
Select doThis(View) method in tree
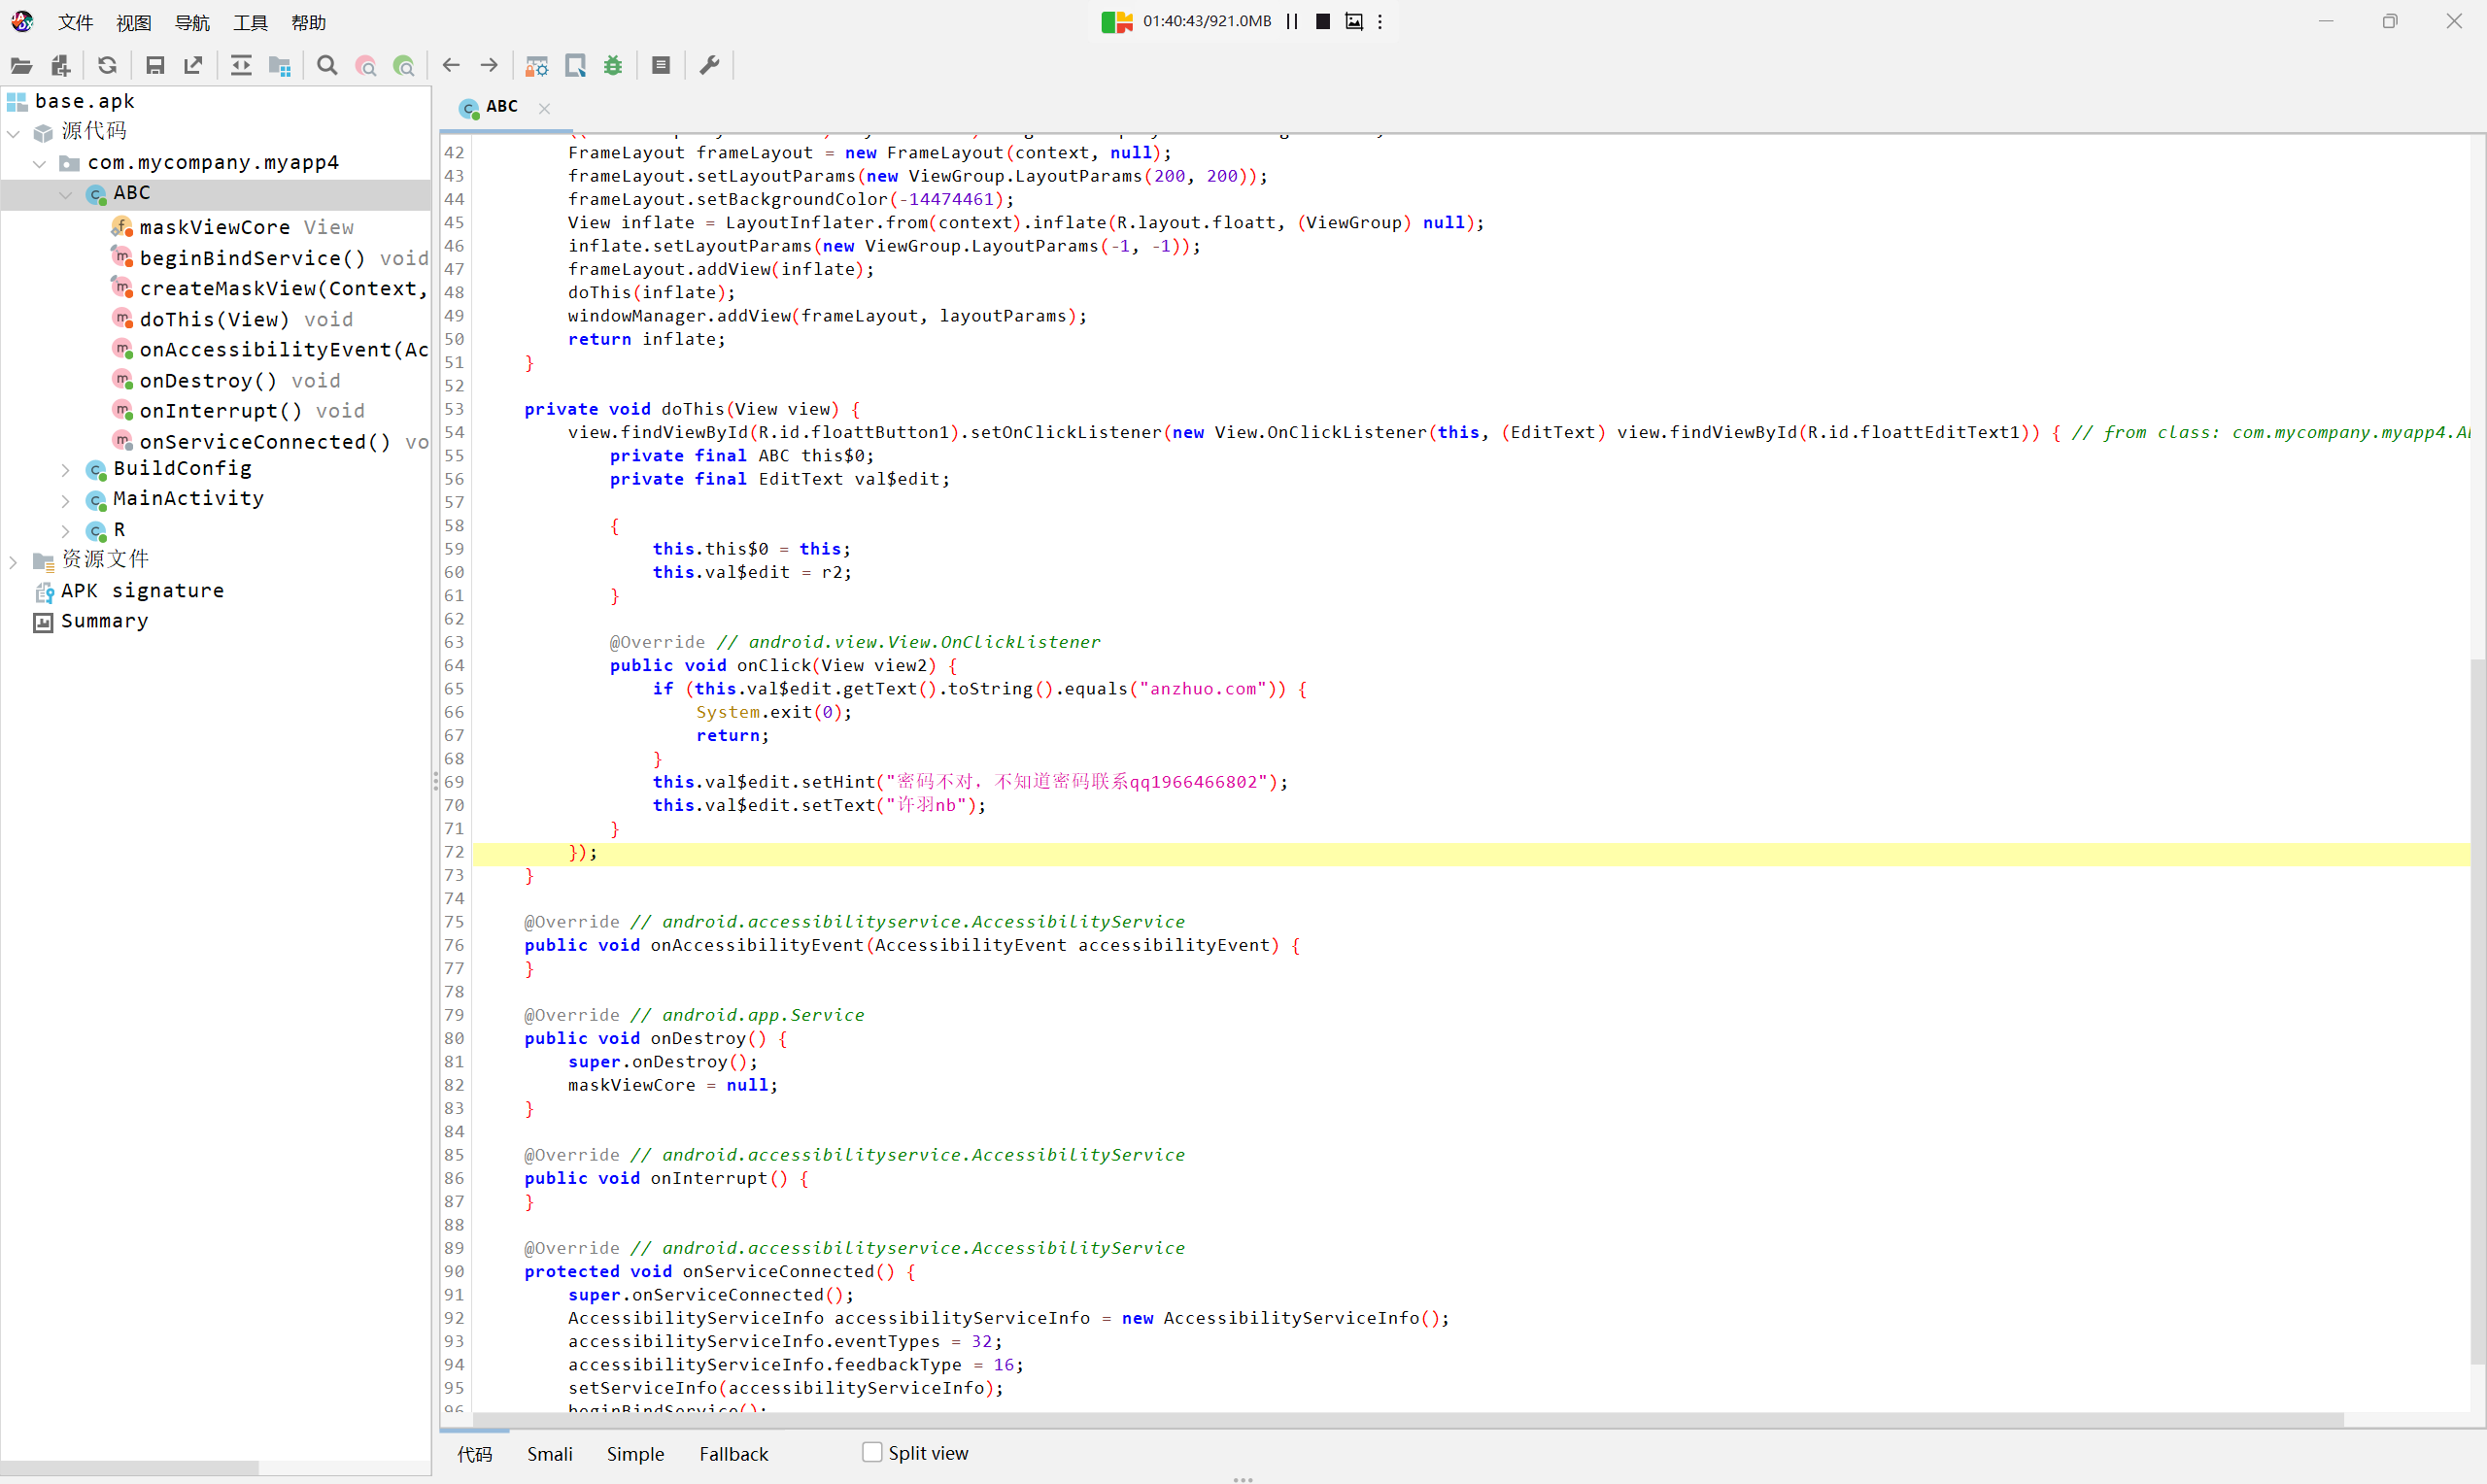point(232,320)
